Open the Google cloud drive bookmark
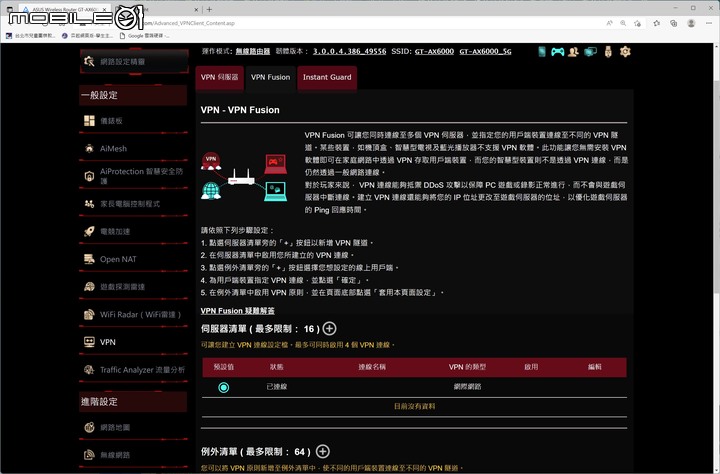The height and width of the screenshot is (474, 720). point(144,35)
